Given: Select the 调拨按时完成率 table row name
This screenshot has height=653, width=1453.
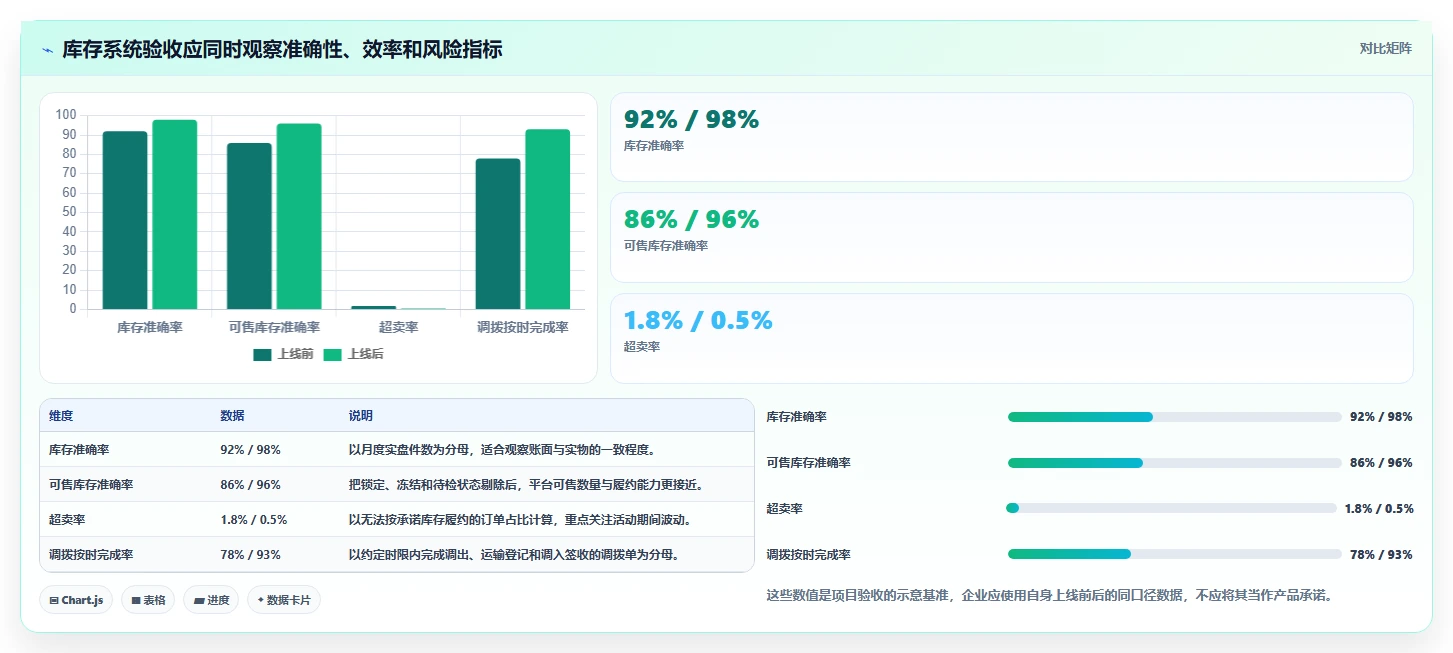Looking at the screenshot, I should coord(91,555).
